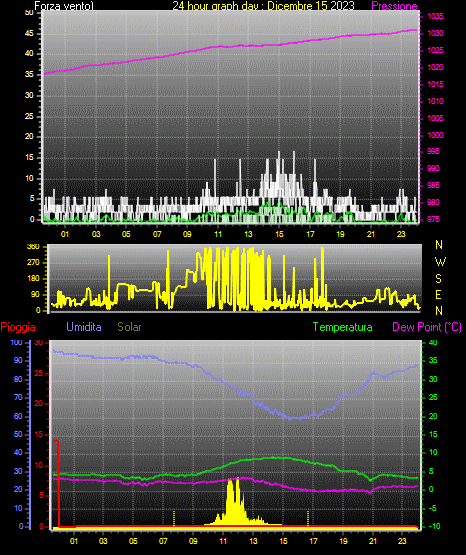
Task: Click green temperature axis value 40
Action: click(433, 342)
